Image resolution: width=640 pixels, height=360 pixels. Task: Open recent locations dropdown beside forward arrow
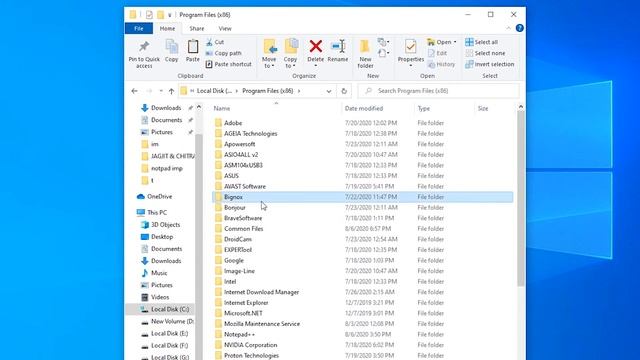(x=161, y=91)
